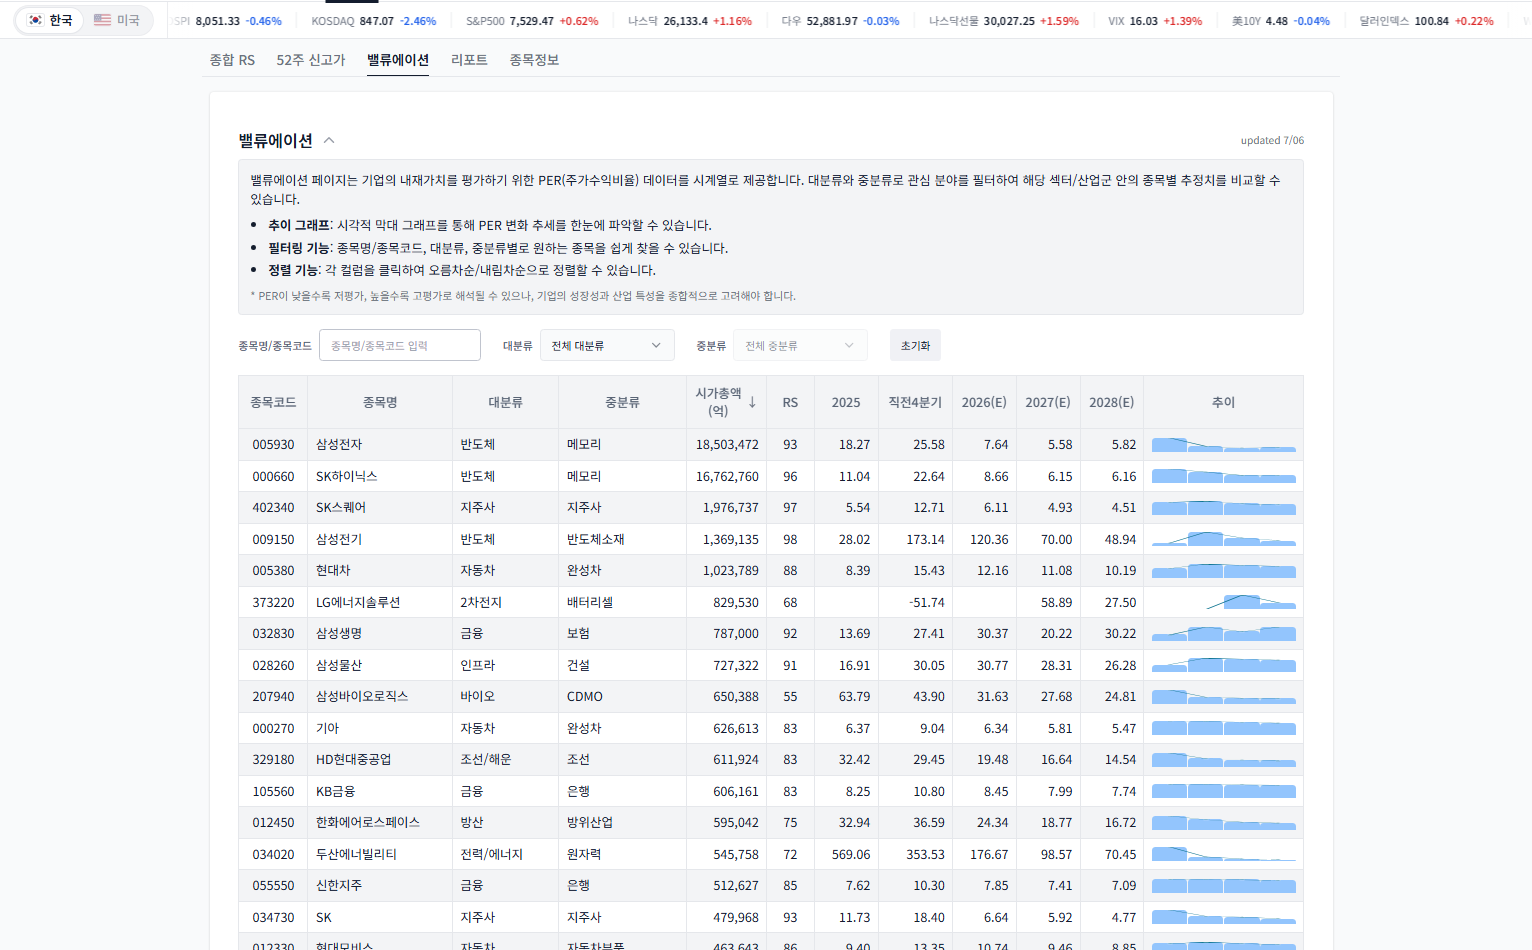Open the SK하이닉스 PER trend chart
This screenshot has width=1532, height=950.
click(x=1223, y=476)
